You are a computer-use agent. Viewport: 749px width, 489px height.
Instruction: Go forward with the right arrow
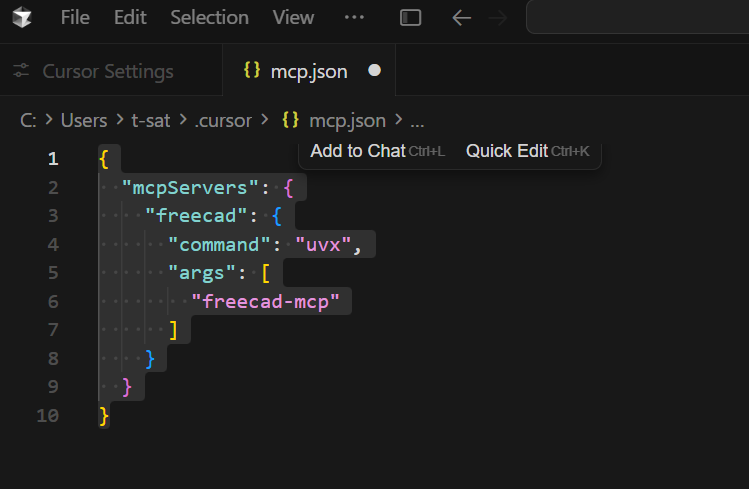497,18
